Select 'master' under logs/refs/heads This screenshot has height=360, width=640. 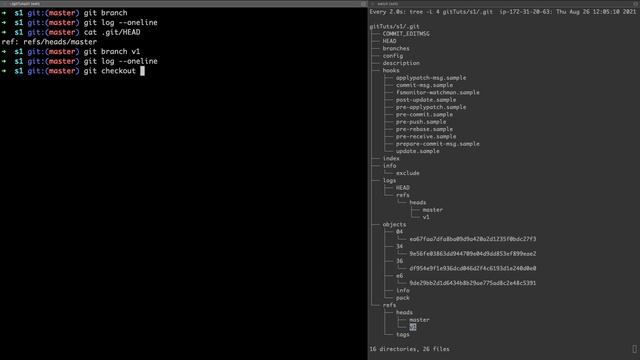click(x=432, y=210)
